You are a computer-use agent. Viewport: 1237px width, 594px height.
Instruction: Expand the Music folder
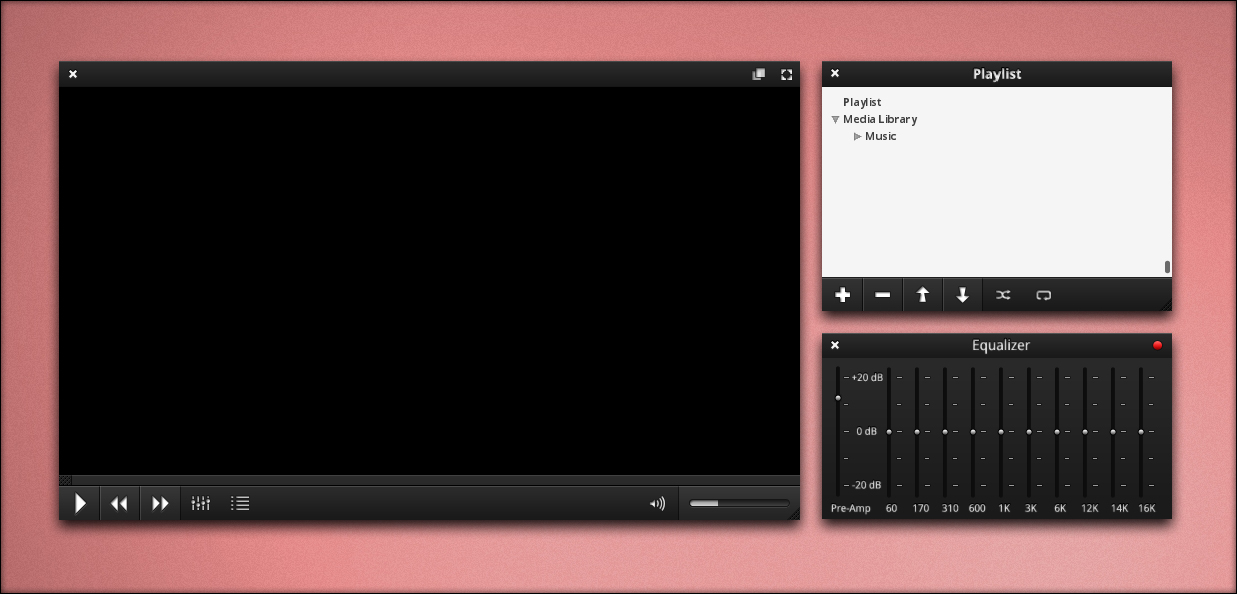pos(857,136)
